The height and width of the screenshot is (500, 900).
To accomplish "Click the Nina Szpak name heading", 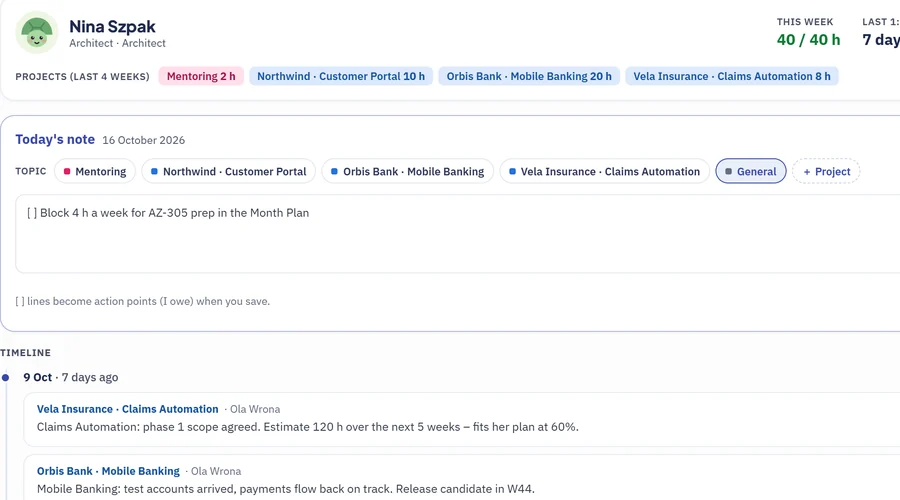I will [x=112, y=26].
